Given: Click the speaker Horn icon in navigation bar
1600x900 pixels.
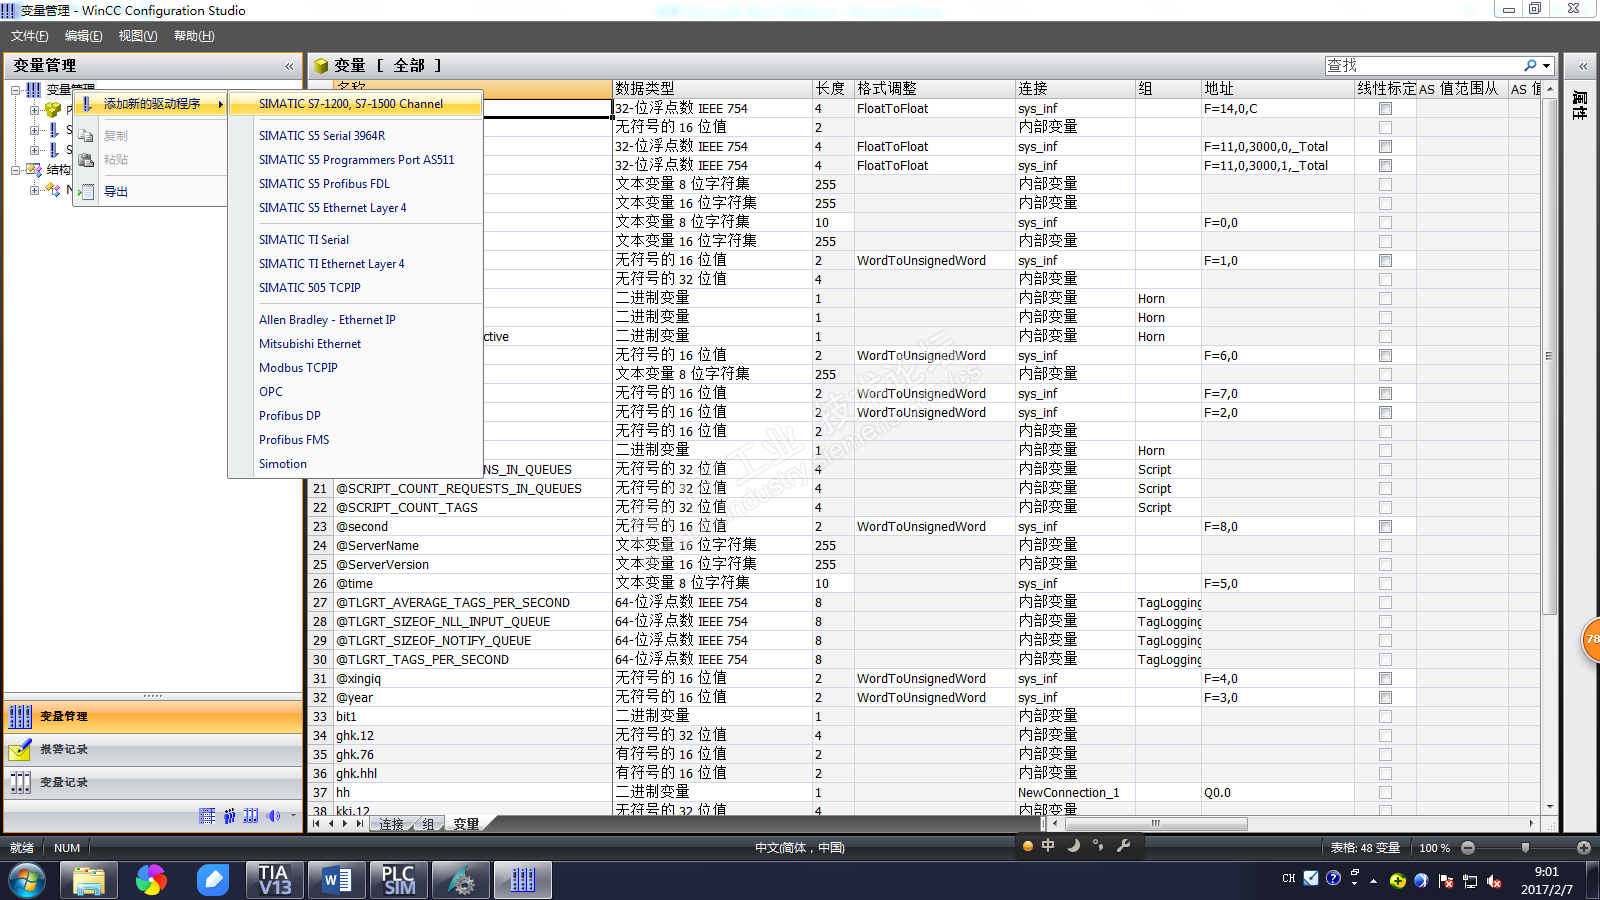Looking at the screenshot, I should click(273, 816).
